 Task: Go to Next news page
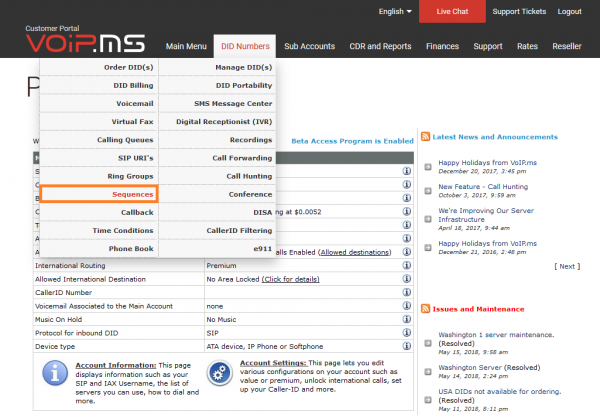click(x=567, y=266)
